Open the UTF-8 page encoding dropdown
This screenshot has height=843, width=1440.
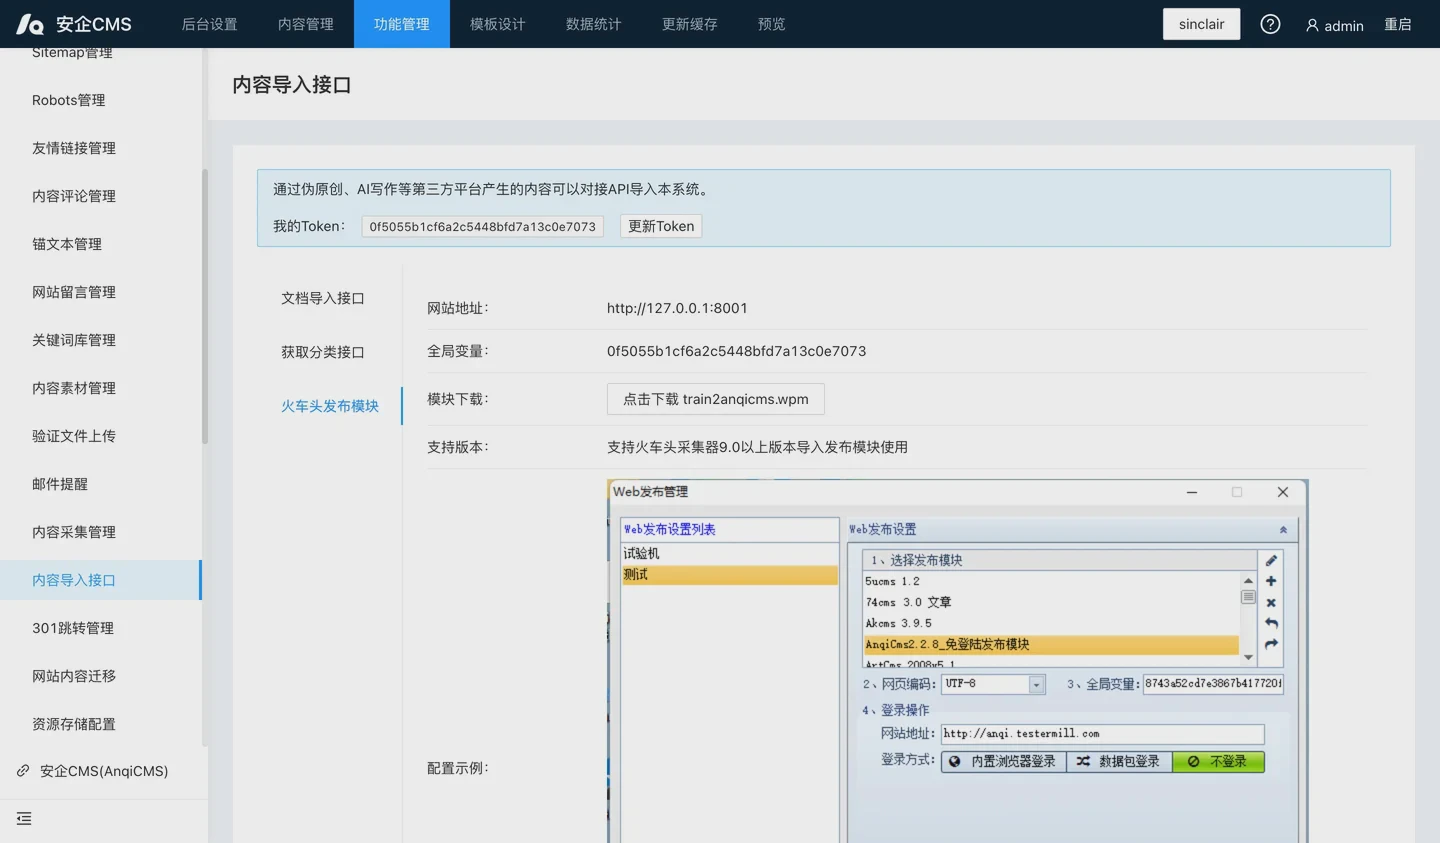pos(1036,685)
